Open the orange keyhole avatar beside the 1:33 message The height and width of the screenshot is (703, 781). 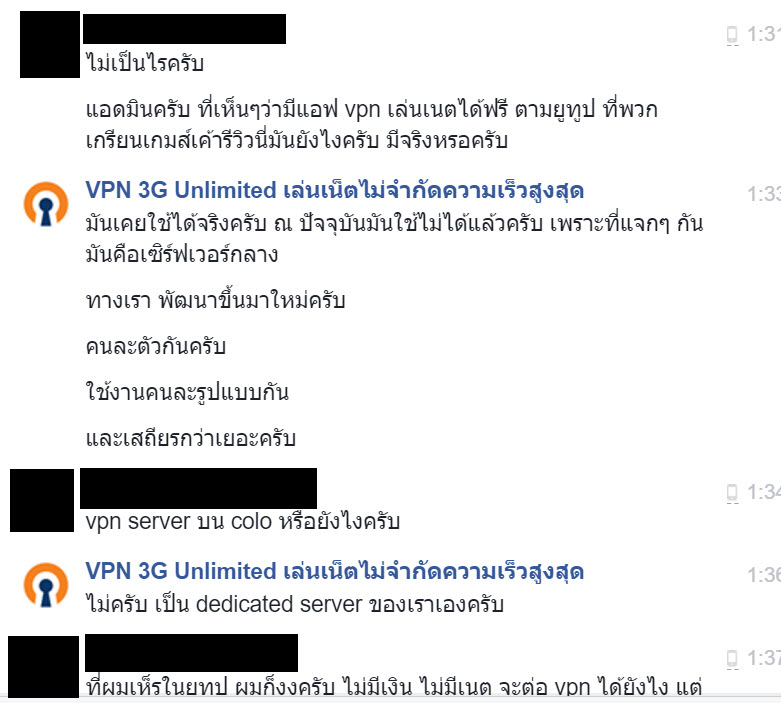click(46, 204)
